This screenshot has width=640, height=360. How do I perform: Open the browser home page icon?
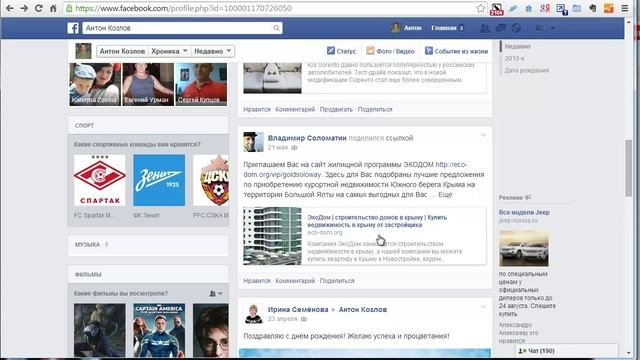tap(53, 8)
